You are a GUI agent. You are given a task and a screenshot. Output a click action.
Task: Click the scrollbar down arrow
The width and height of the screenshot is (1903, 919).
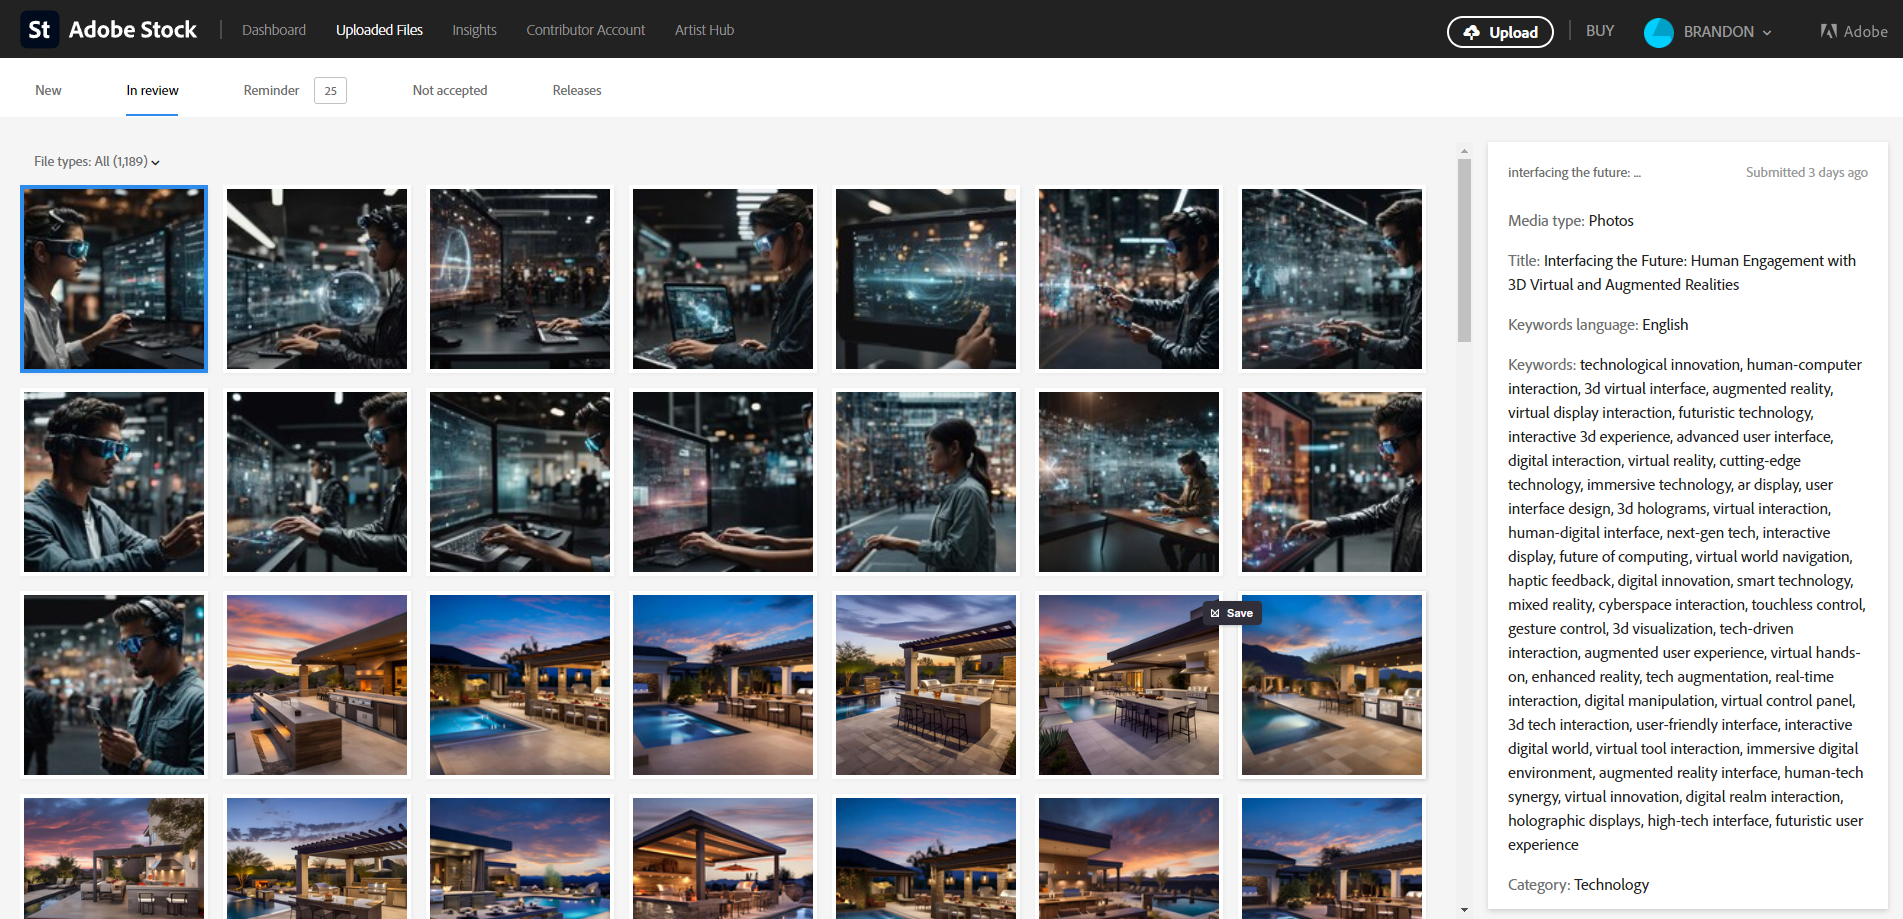(1464, 910)
